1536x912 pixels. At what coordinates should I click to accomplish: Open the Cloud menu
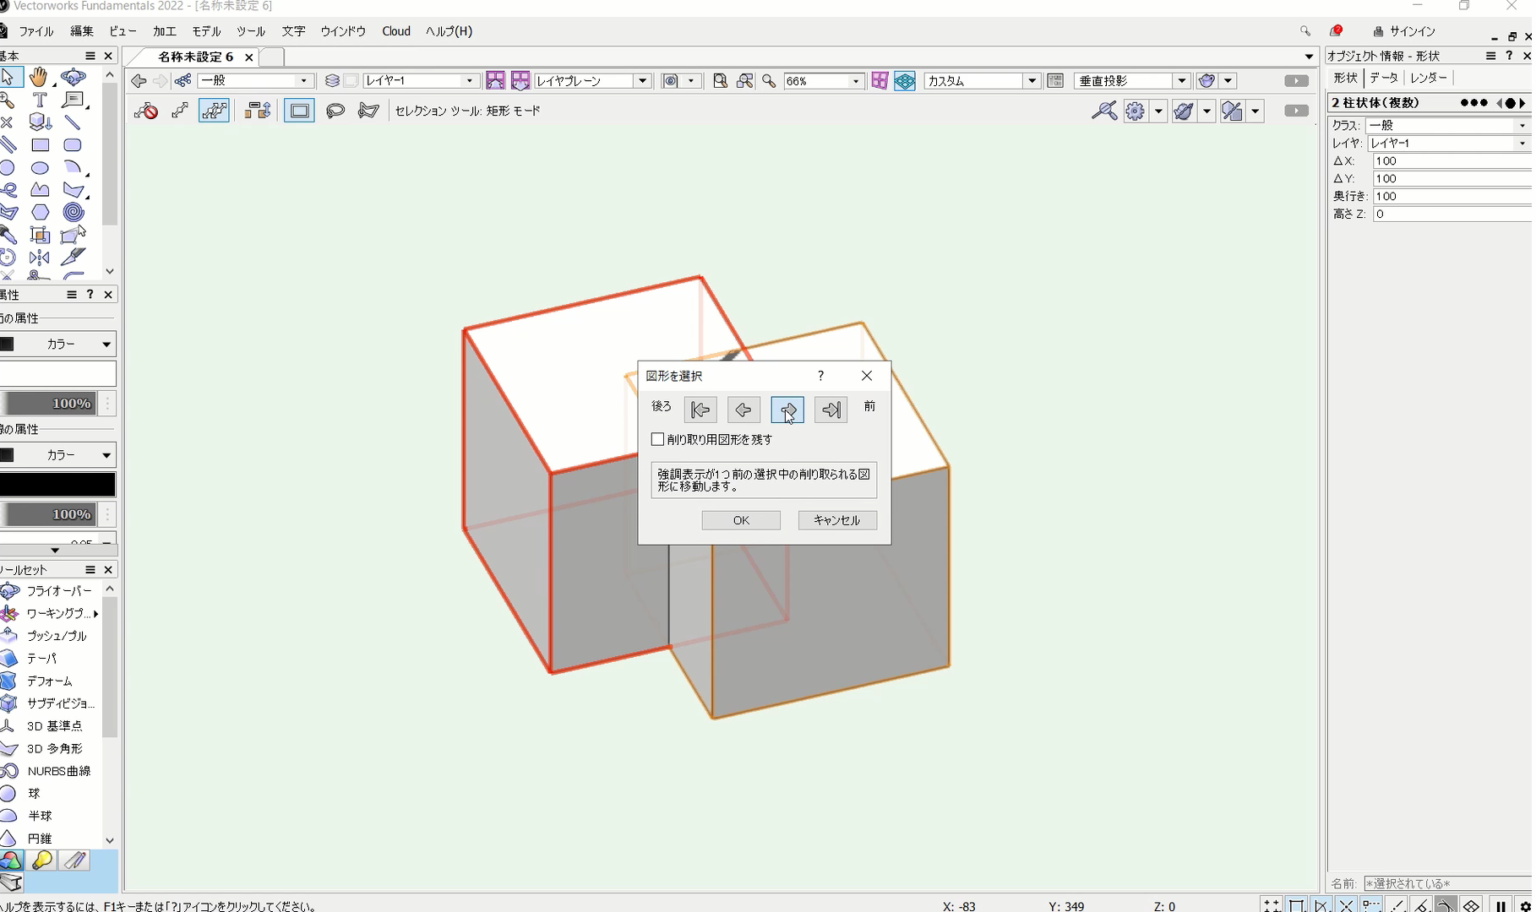(396, 31)
